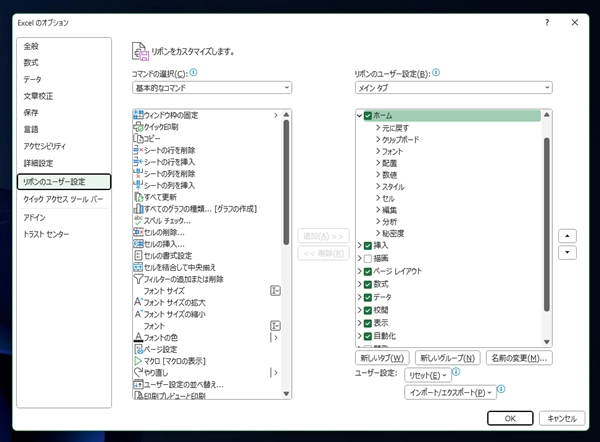600x442 pixels.
Task: Click info icon next to コマンドの選択
Action: 194,72
